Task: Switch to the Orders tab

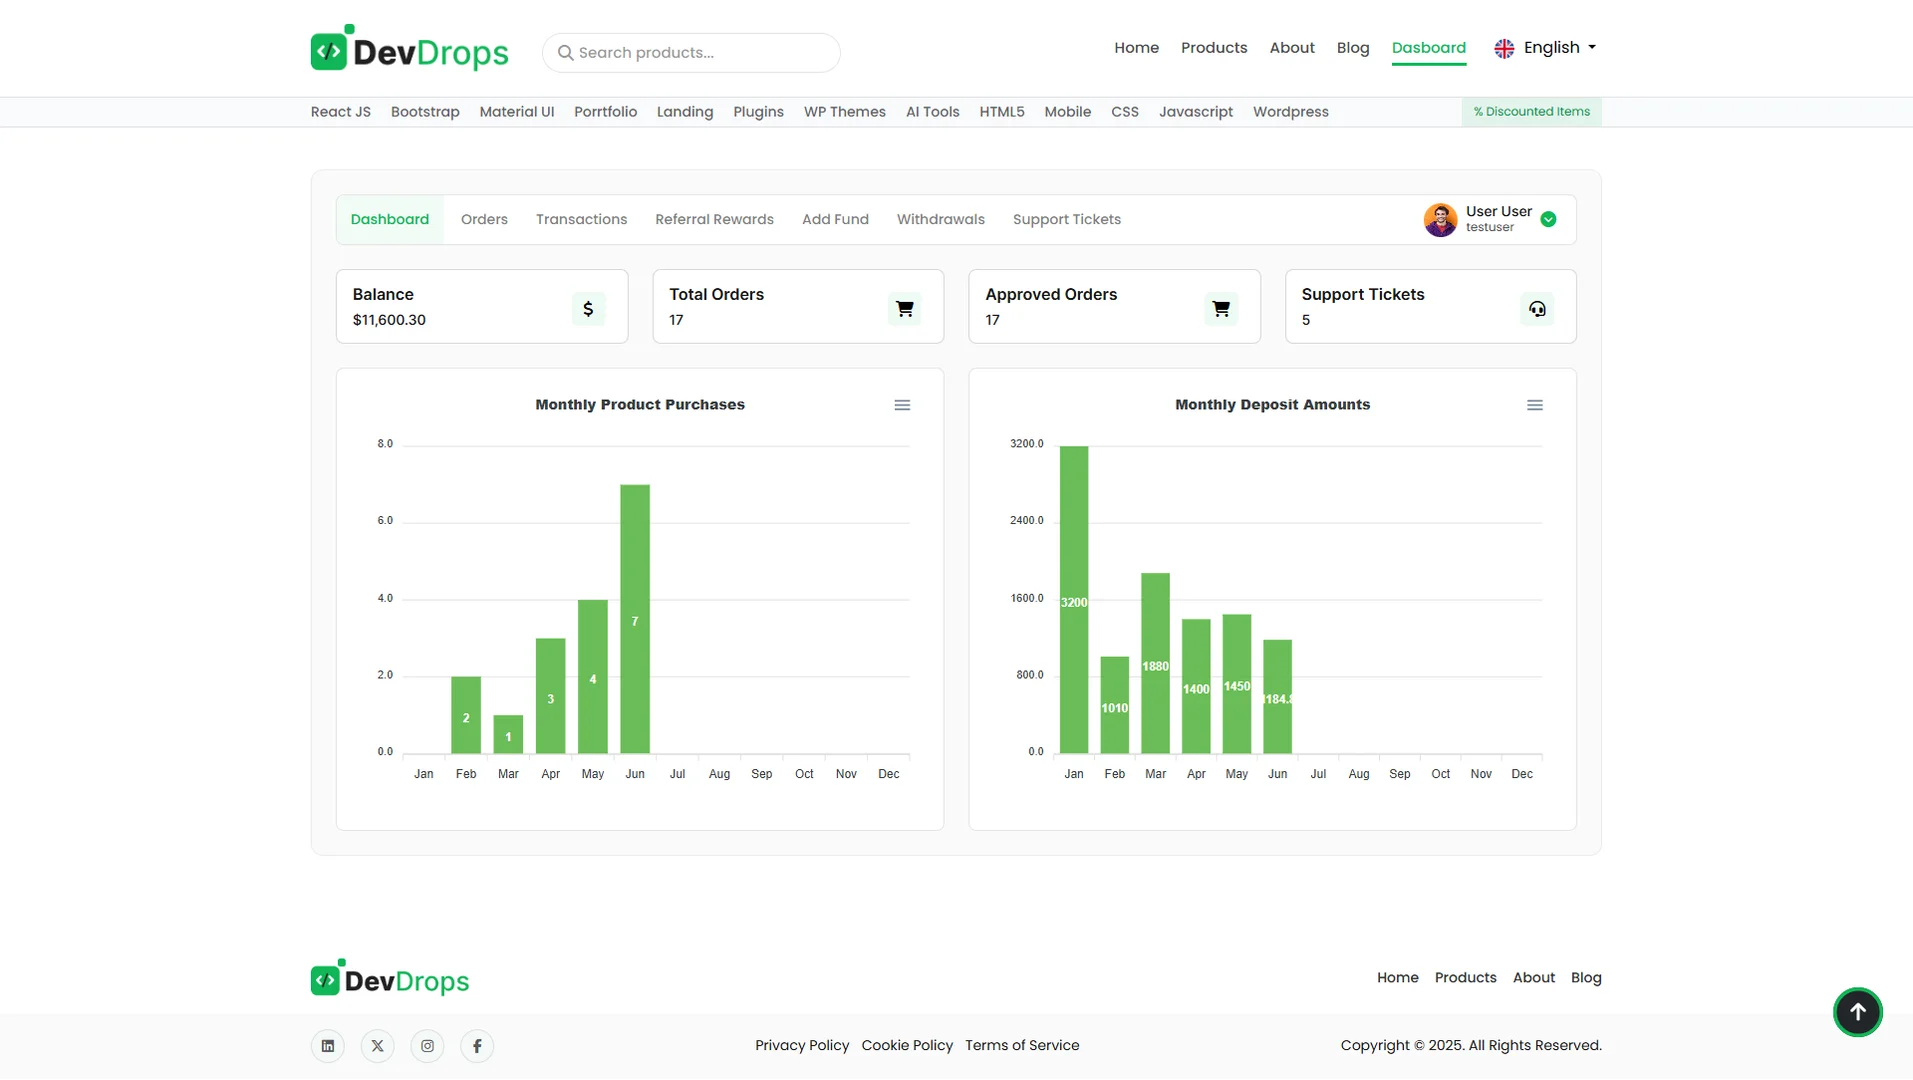Action: pyautogui.click(x=484, y=220)
